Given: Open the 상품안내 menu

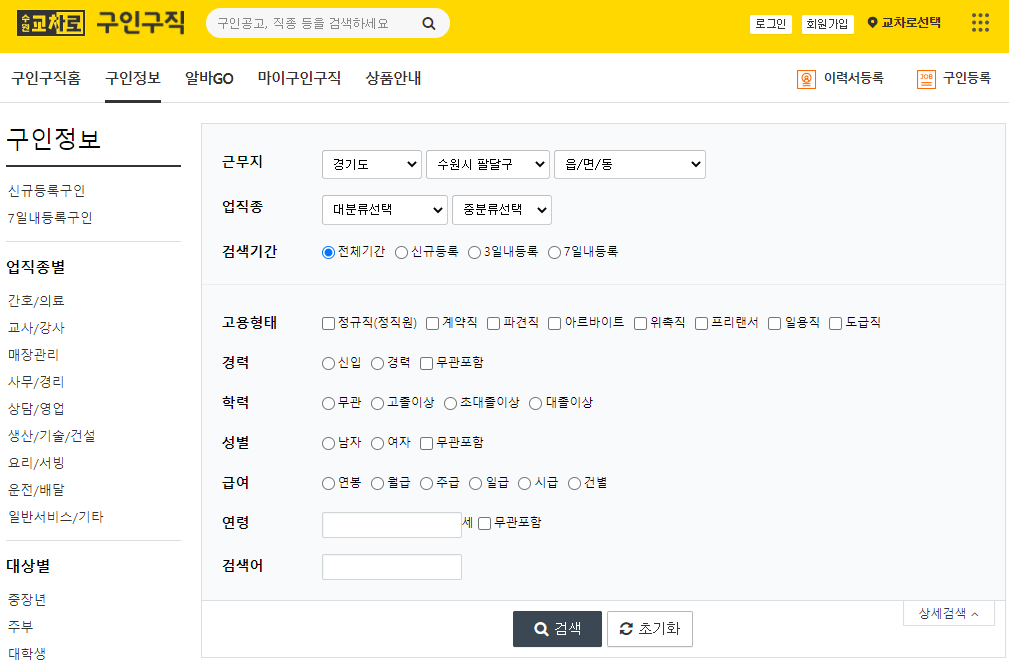Looking at the screenshot, I should pyautogui.click(x=394, y=77).
